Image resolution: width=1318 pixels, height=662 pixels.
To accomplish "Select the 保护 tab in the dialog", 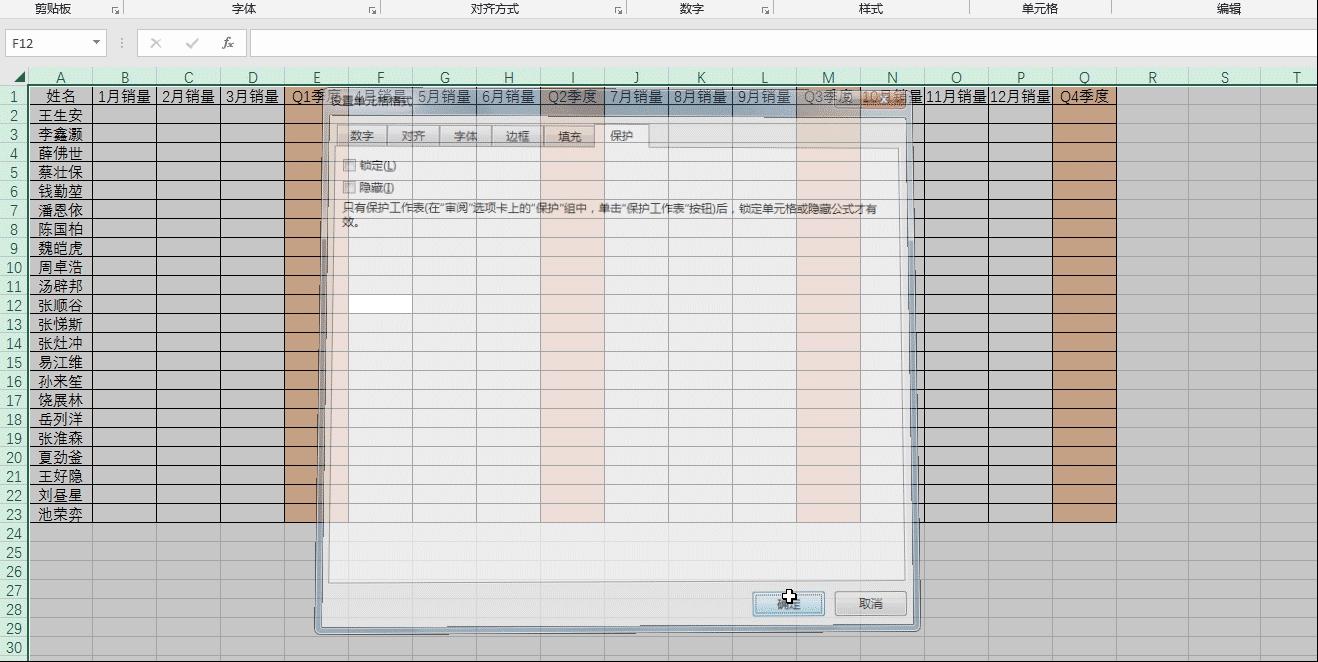I will click(621, 135).
